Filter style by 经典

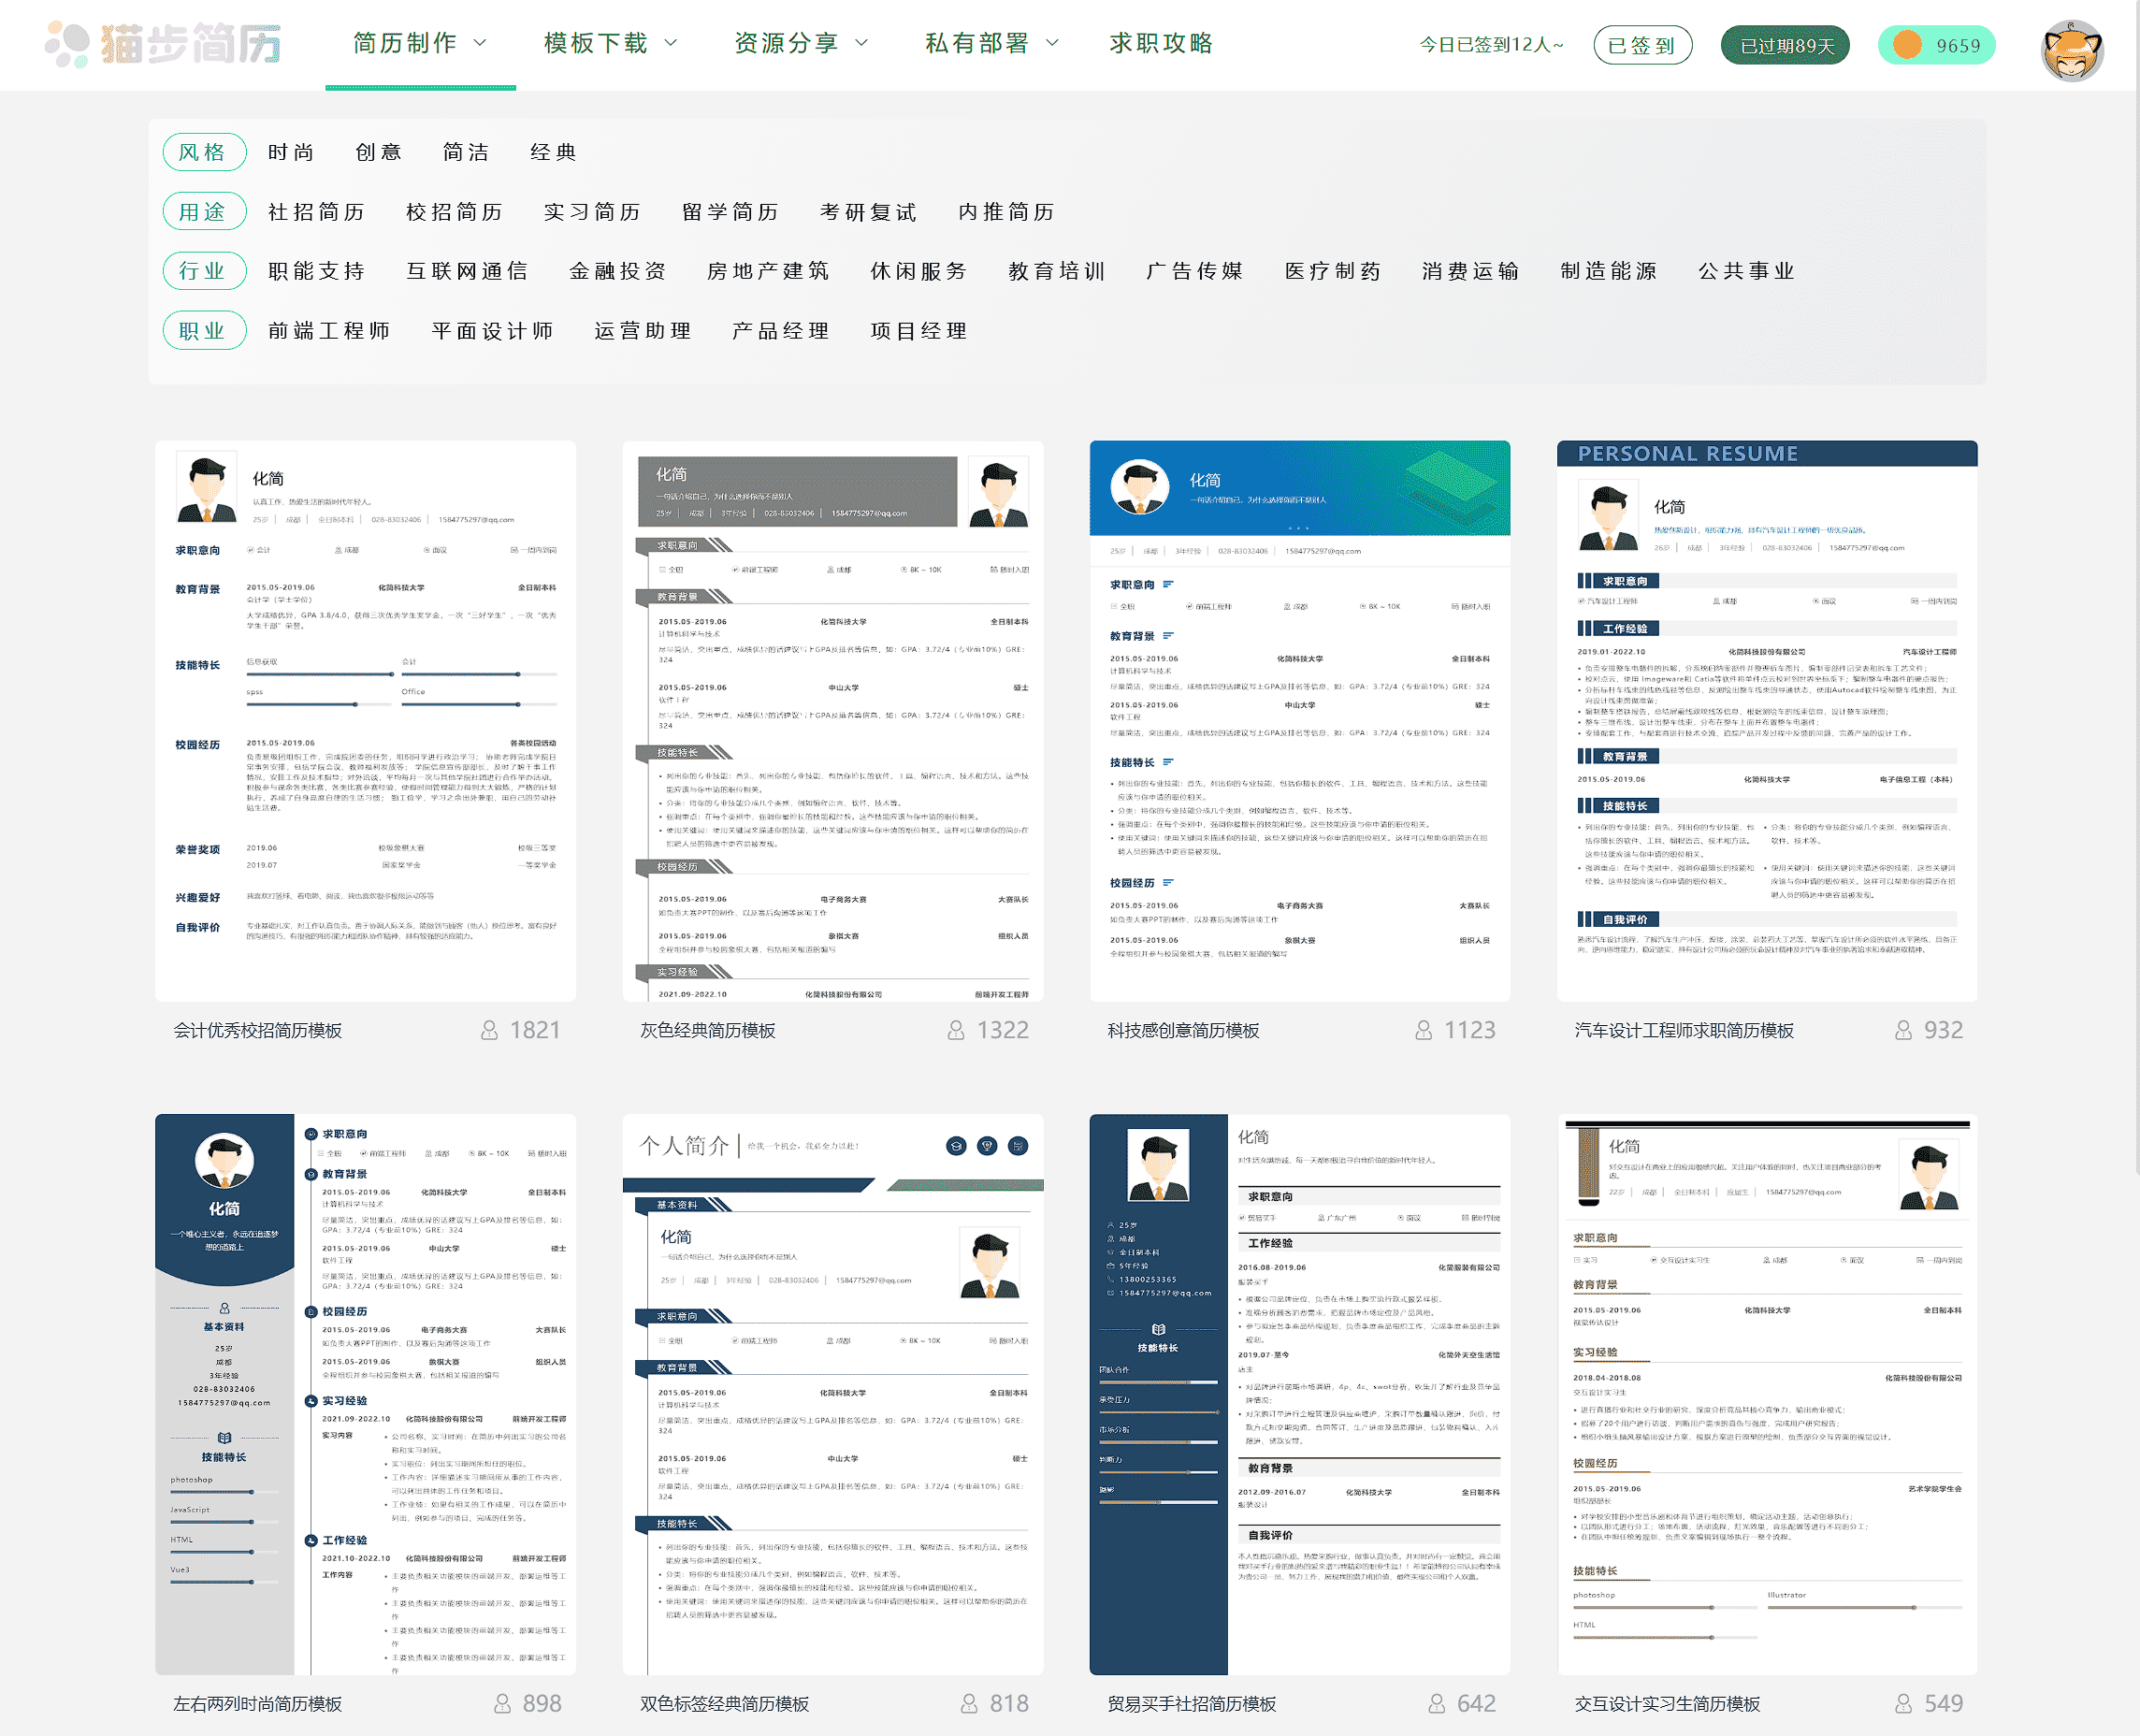[554, 152]
